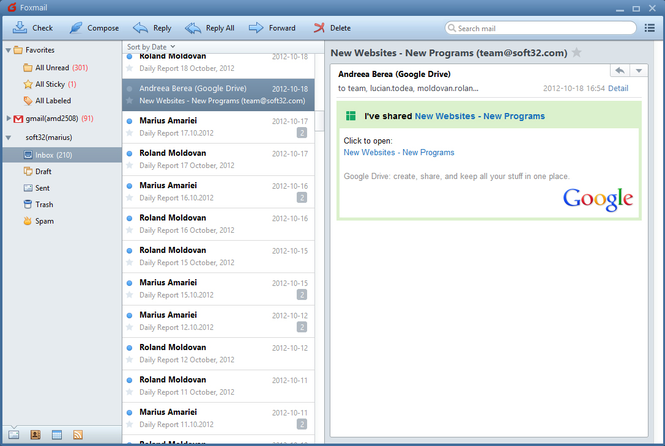Star Roland Moldovan Daily Report 12 October

(130, 360)
